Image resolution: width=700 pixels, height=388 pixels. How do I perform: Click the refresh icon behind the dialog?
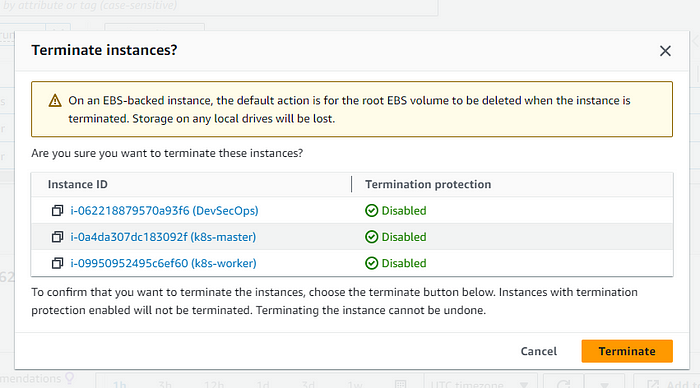[x=563, y=383]
